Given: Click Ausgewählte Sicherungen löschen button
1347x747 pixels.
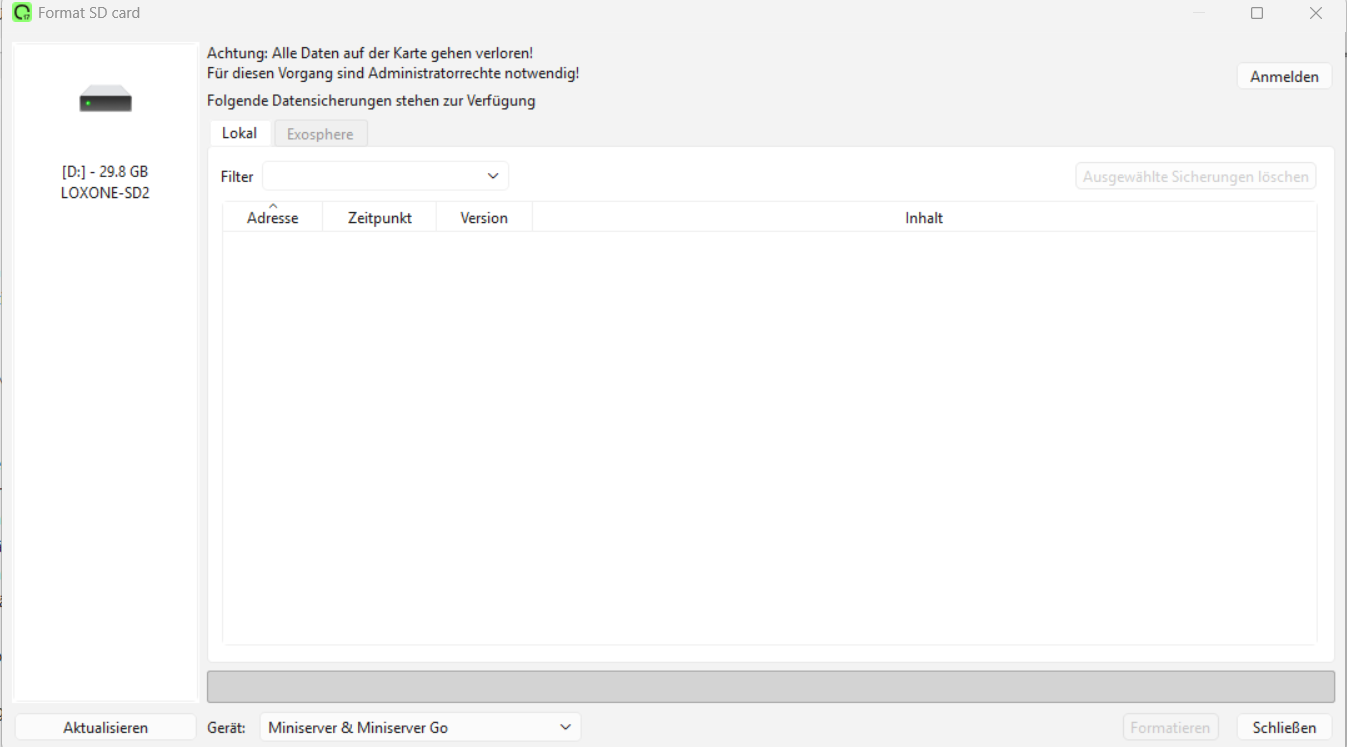Looking at the screenshot, I should [1196, 176].
